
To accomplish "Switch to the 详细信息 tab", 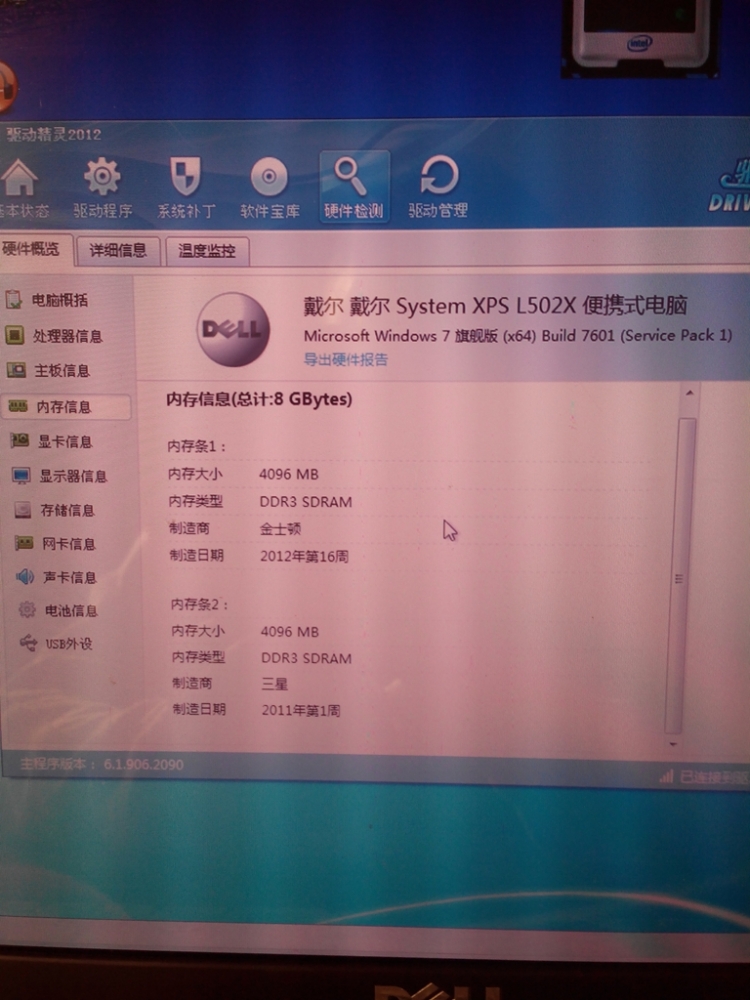I will (117, 250).
